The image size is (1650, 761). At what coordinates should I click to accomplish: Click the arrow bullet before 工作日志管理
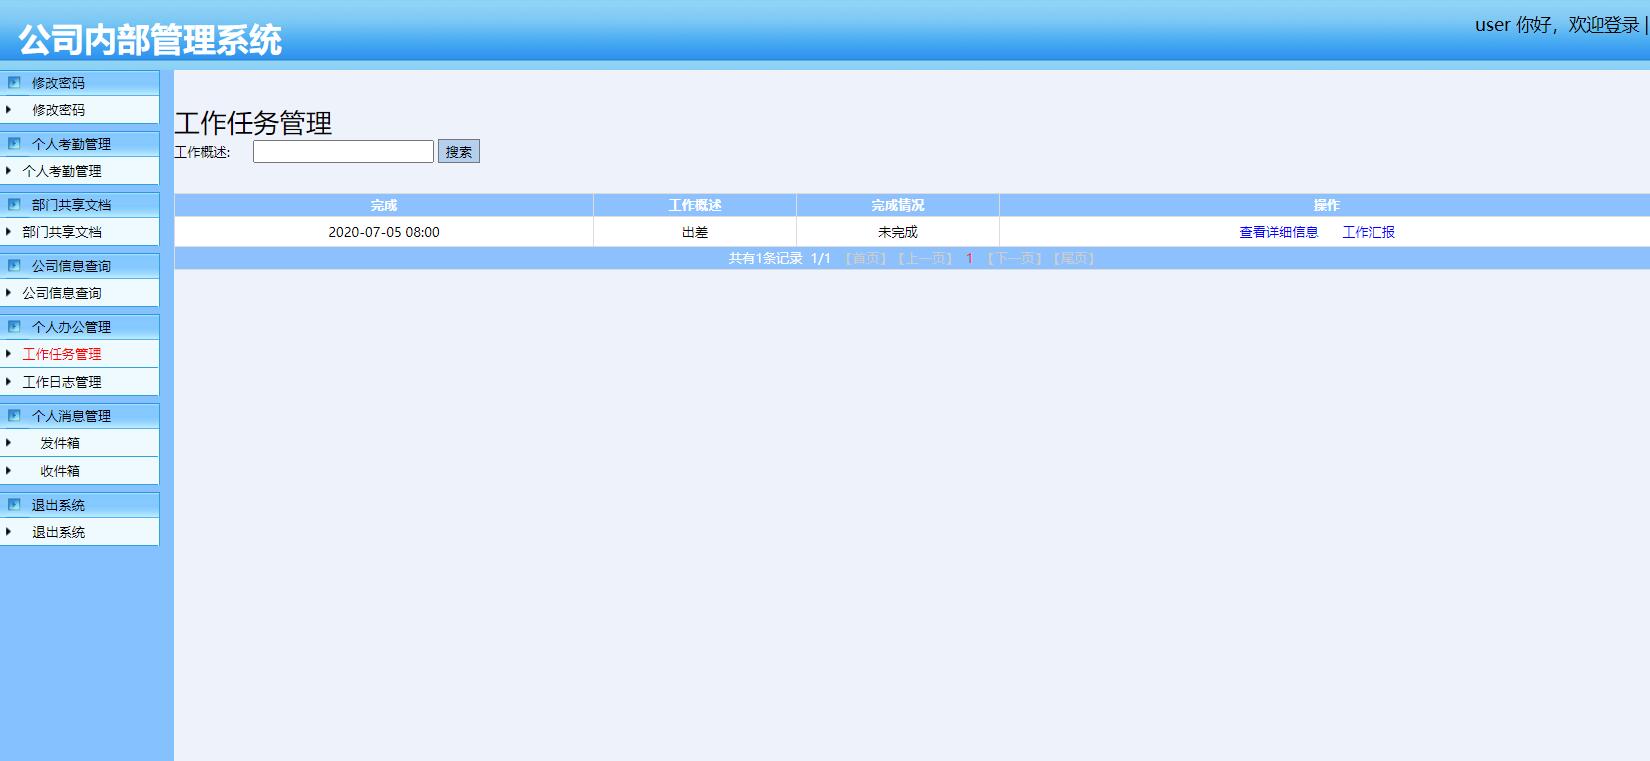[x=8, y=382]
